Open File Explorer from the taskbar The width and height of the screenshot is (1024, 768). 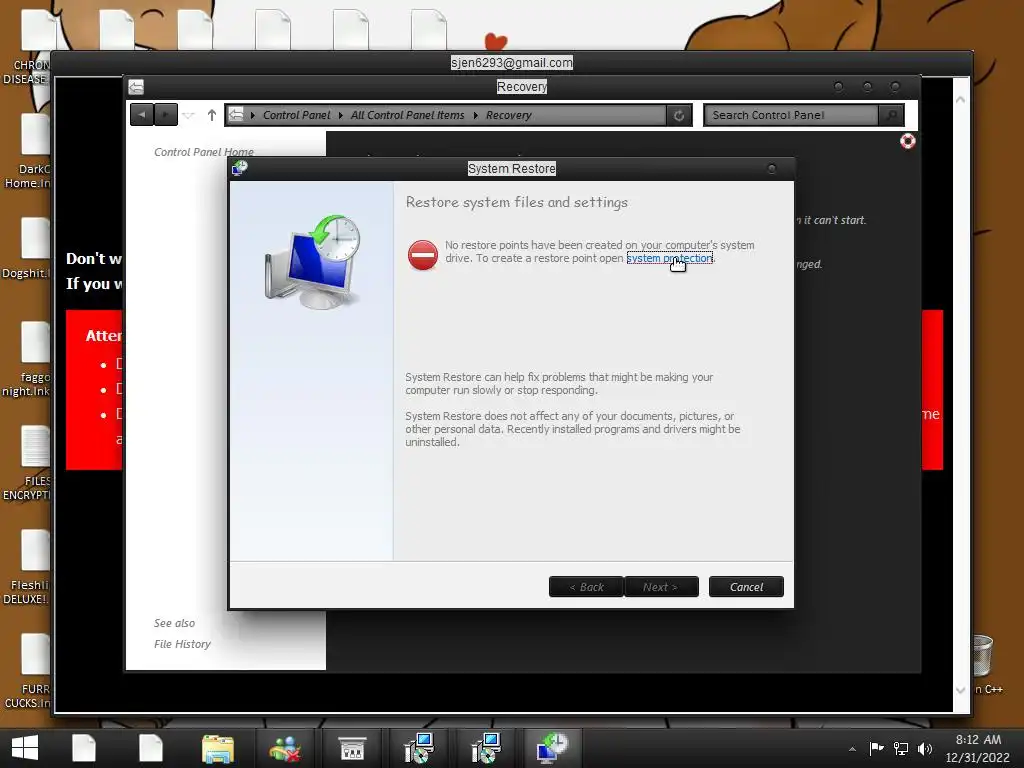[x=217, y=748]
